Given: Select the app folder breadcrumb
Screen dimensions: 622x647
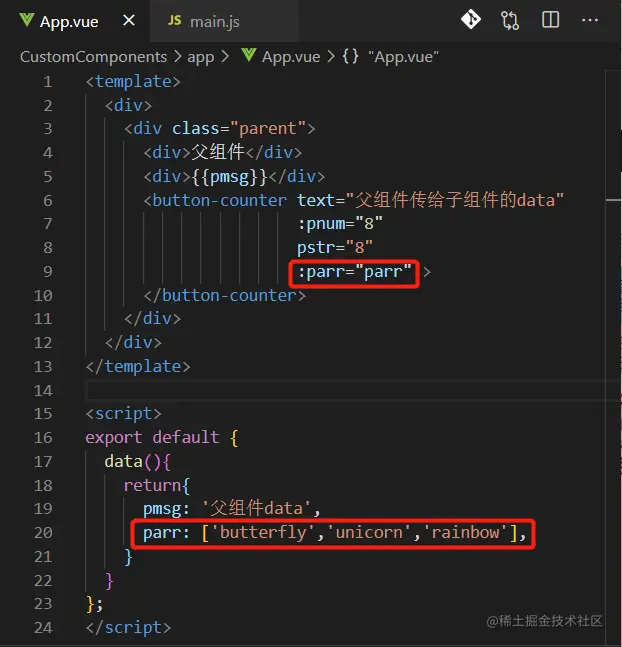Looking at the screenshot, I should click(201, 57).
